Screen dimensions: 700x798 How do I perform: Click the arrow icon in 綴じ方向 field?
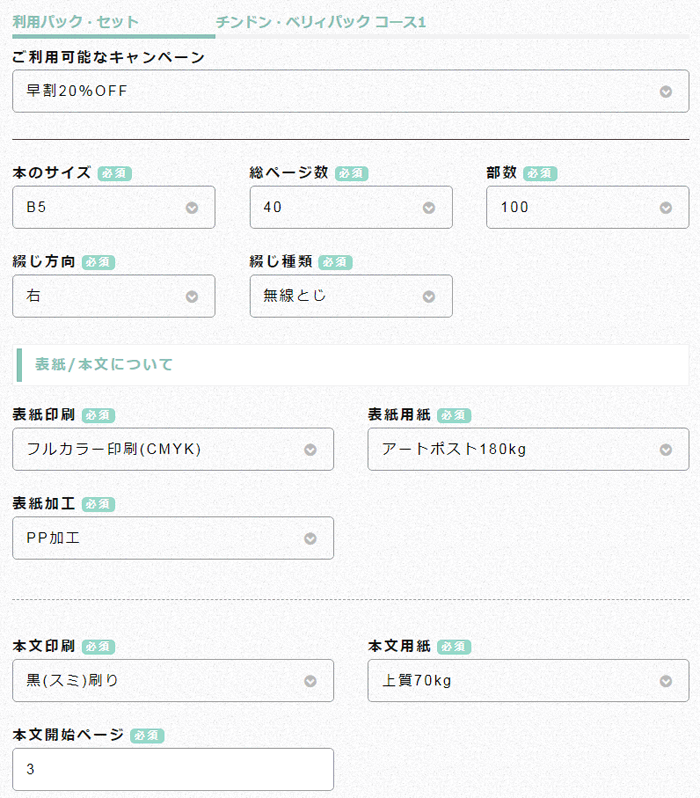191,297
